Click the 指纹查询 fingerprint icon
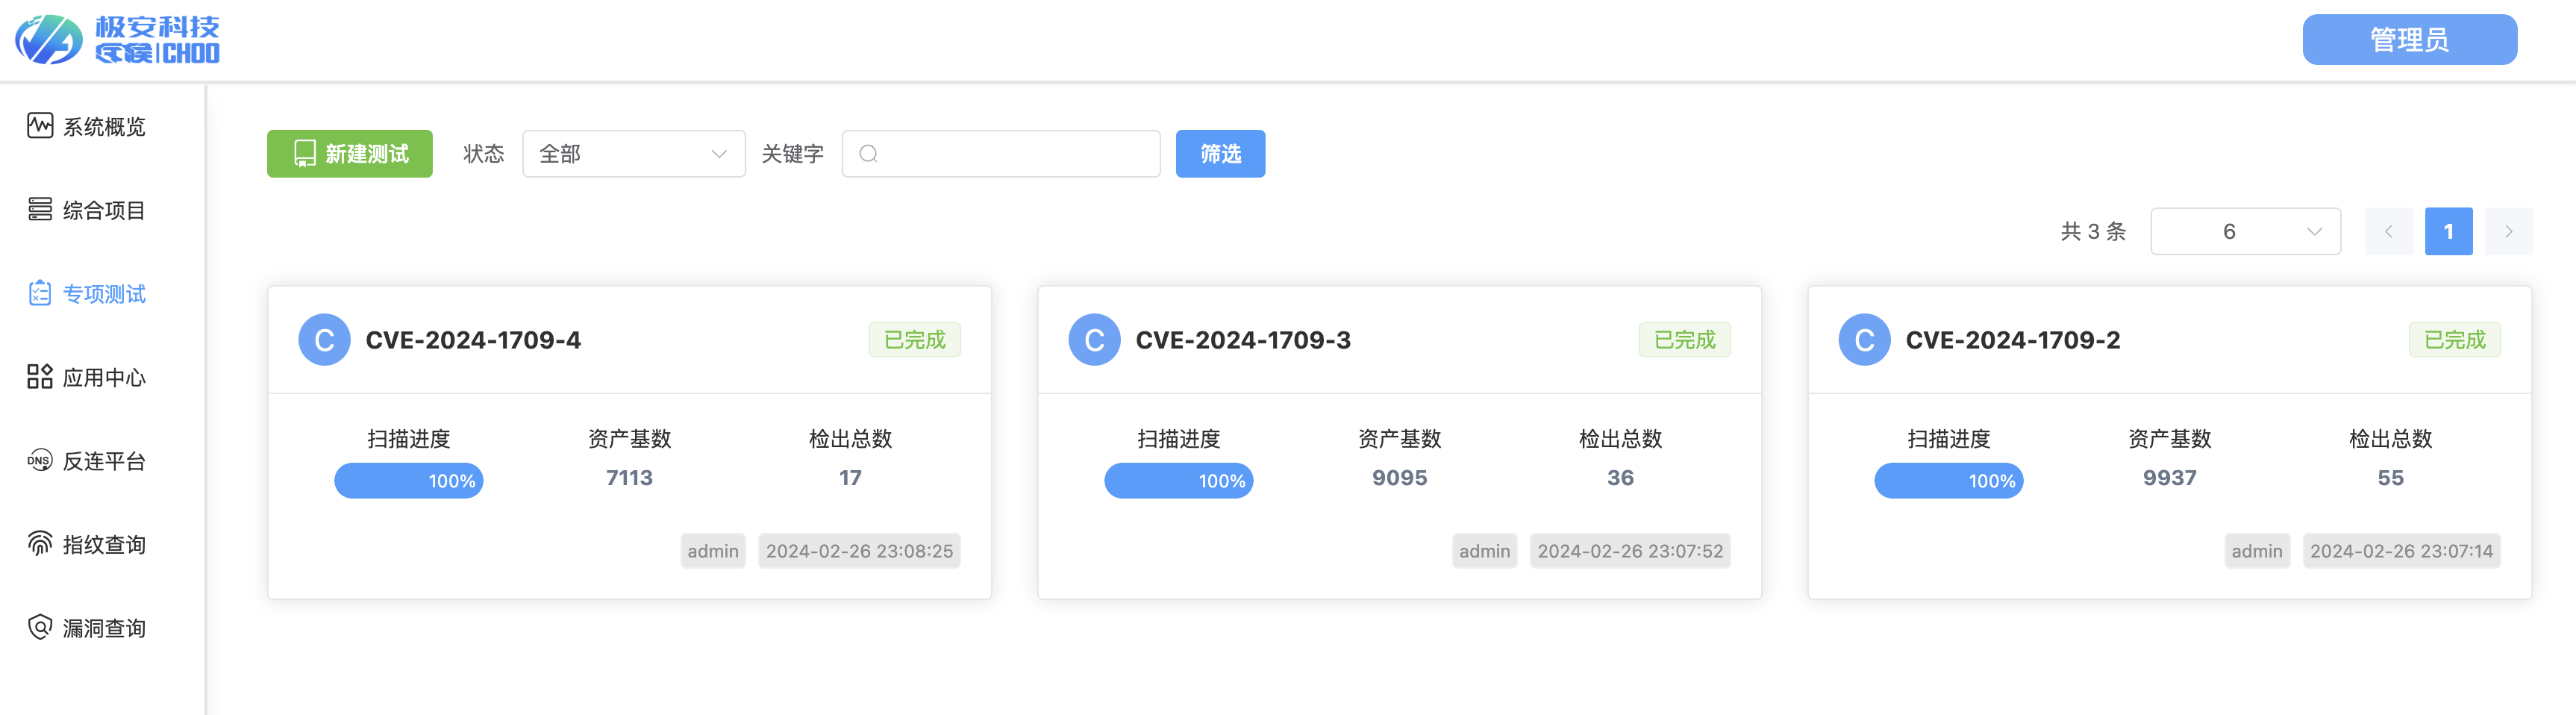Viewport: 2576px width, 715px height. [x=40, y=544]
